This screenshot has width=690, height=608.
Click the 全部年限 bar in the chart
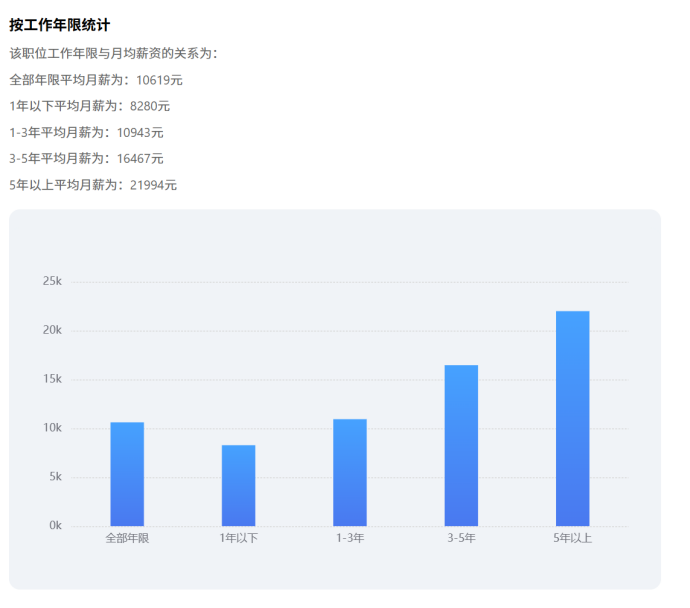(127, 474)
